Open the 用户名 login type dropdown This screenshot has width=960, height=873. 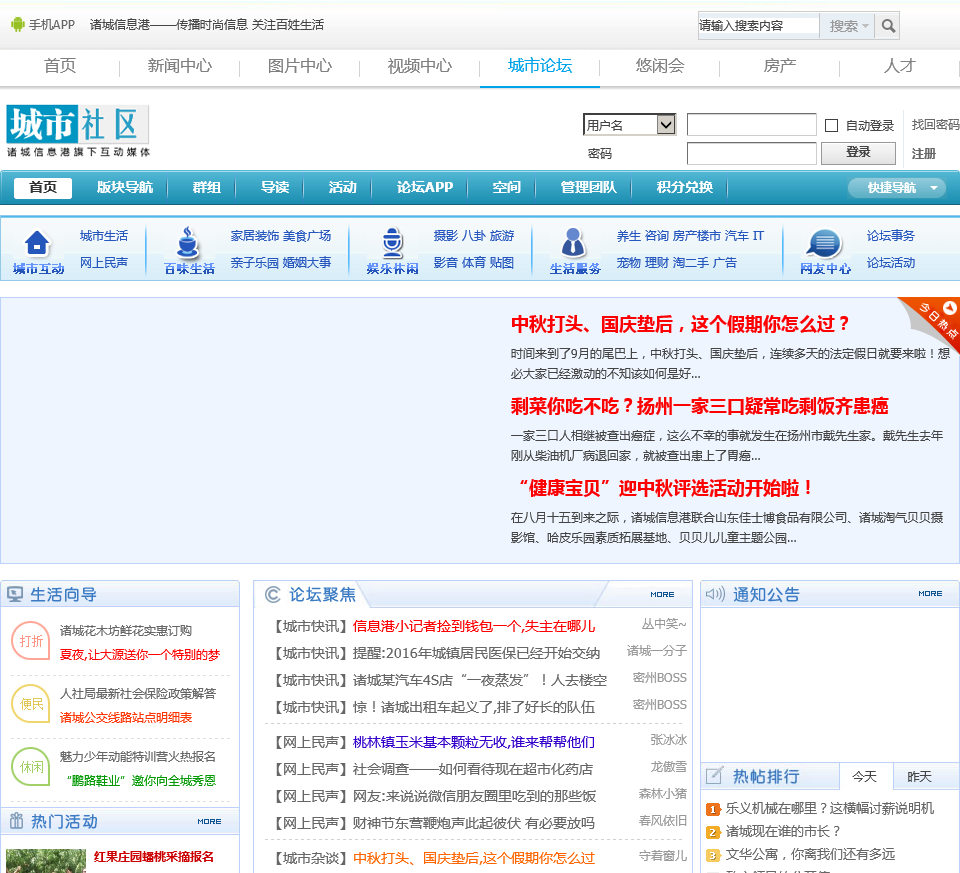coord(629,125)
